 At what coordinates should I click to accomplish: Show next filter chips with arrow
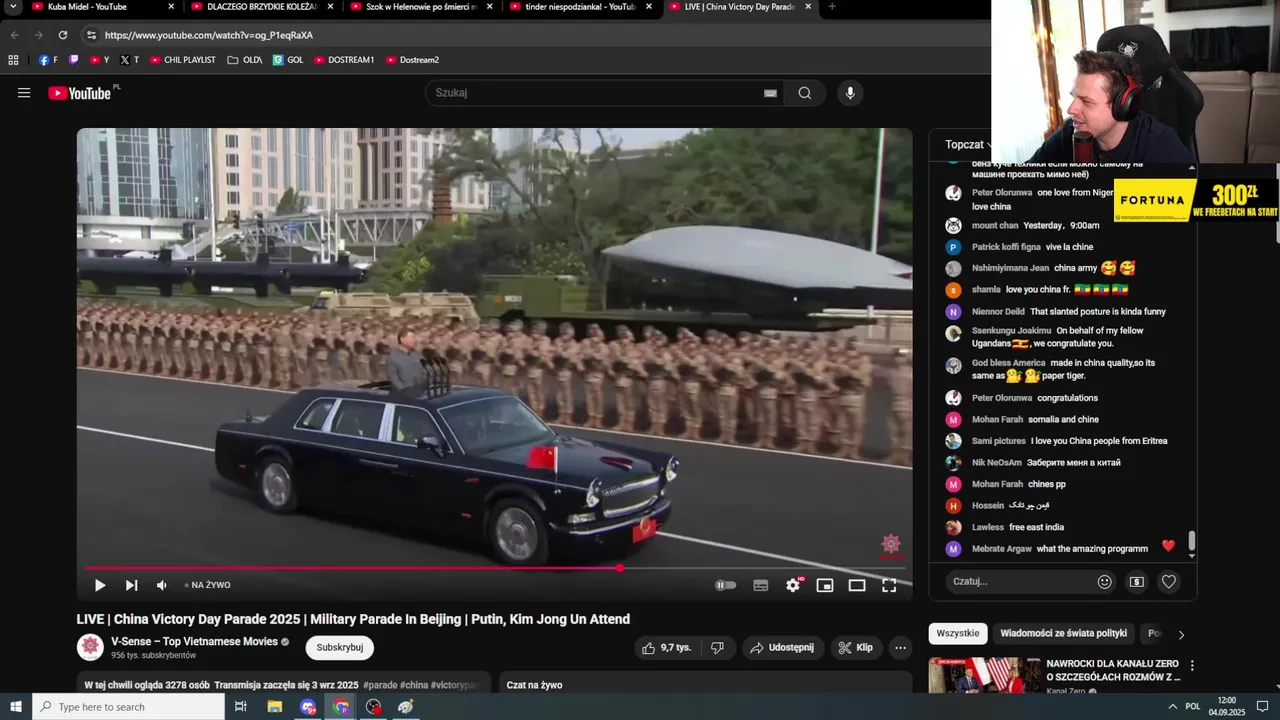[1181, 634]
